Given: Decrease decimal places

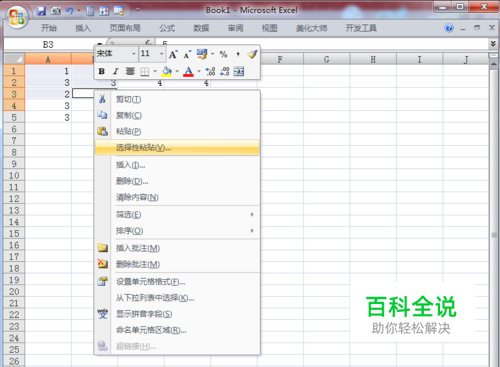Looking at the screenshot, I should 225,71.
